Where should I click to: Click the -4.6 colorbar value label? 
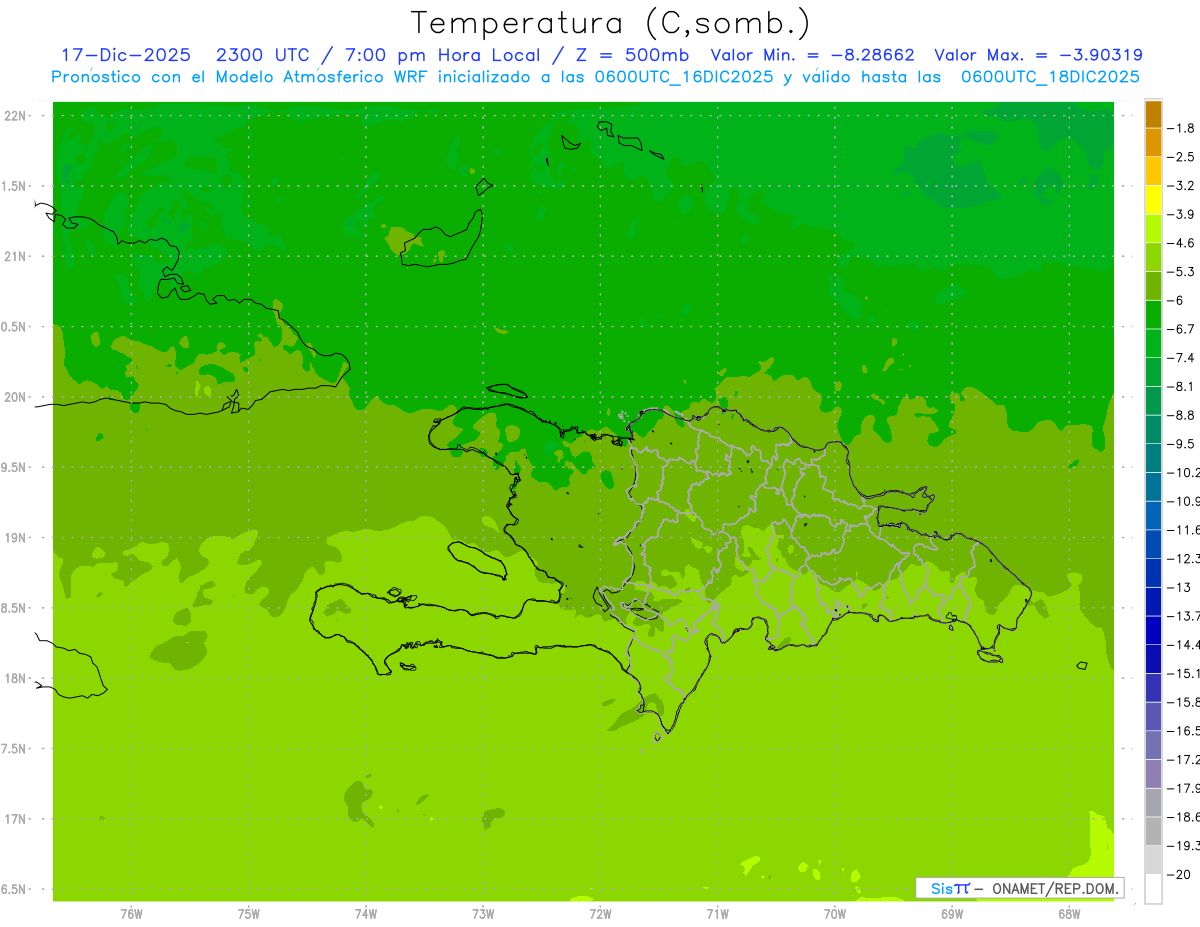tap(1181, 243)
